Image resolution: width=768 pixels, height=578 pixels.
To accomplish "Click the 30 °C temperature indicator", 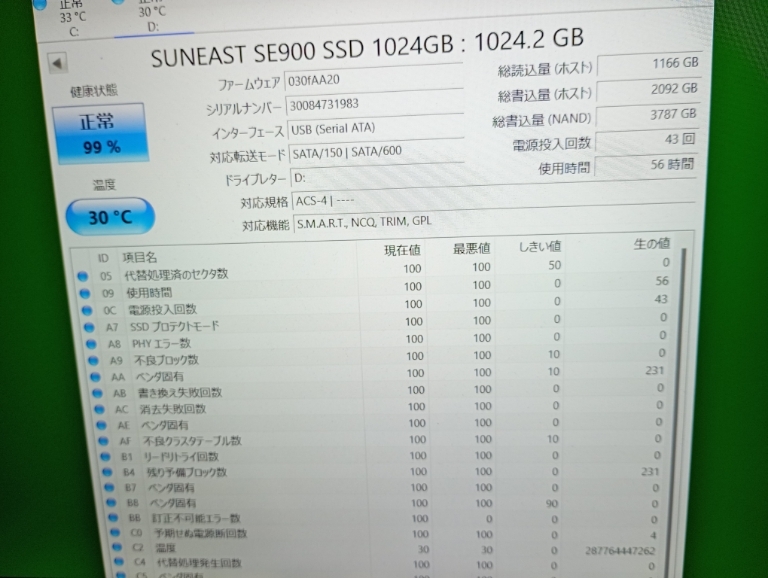I will point(110,217).
